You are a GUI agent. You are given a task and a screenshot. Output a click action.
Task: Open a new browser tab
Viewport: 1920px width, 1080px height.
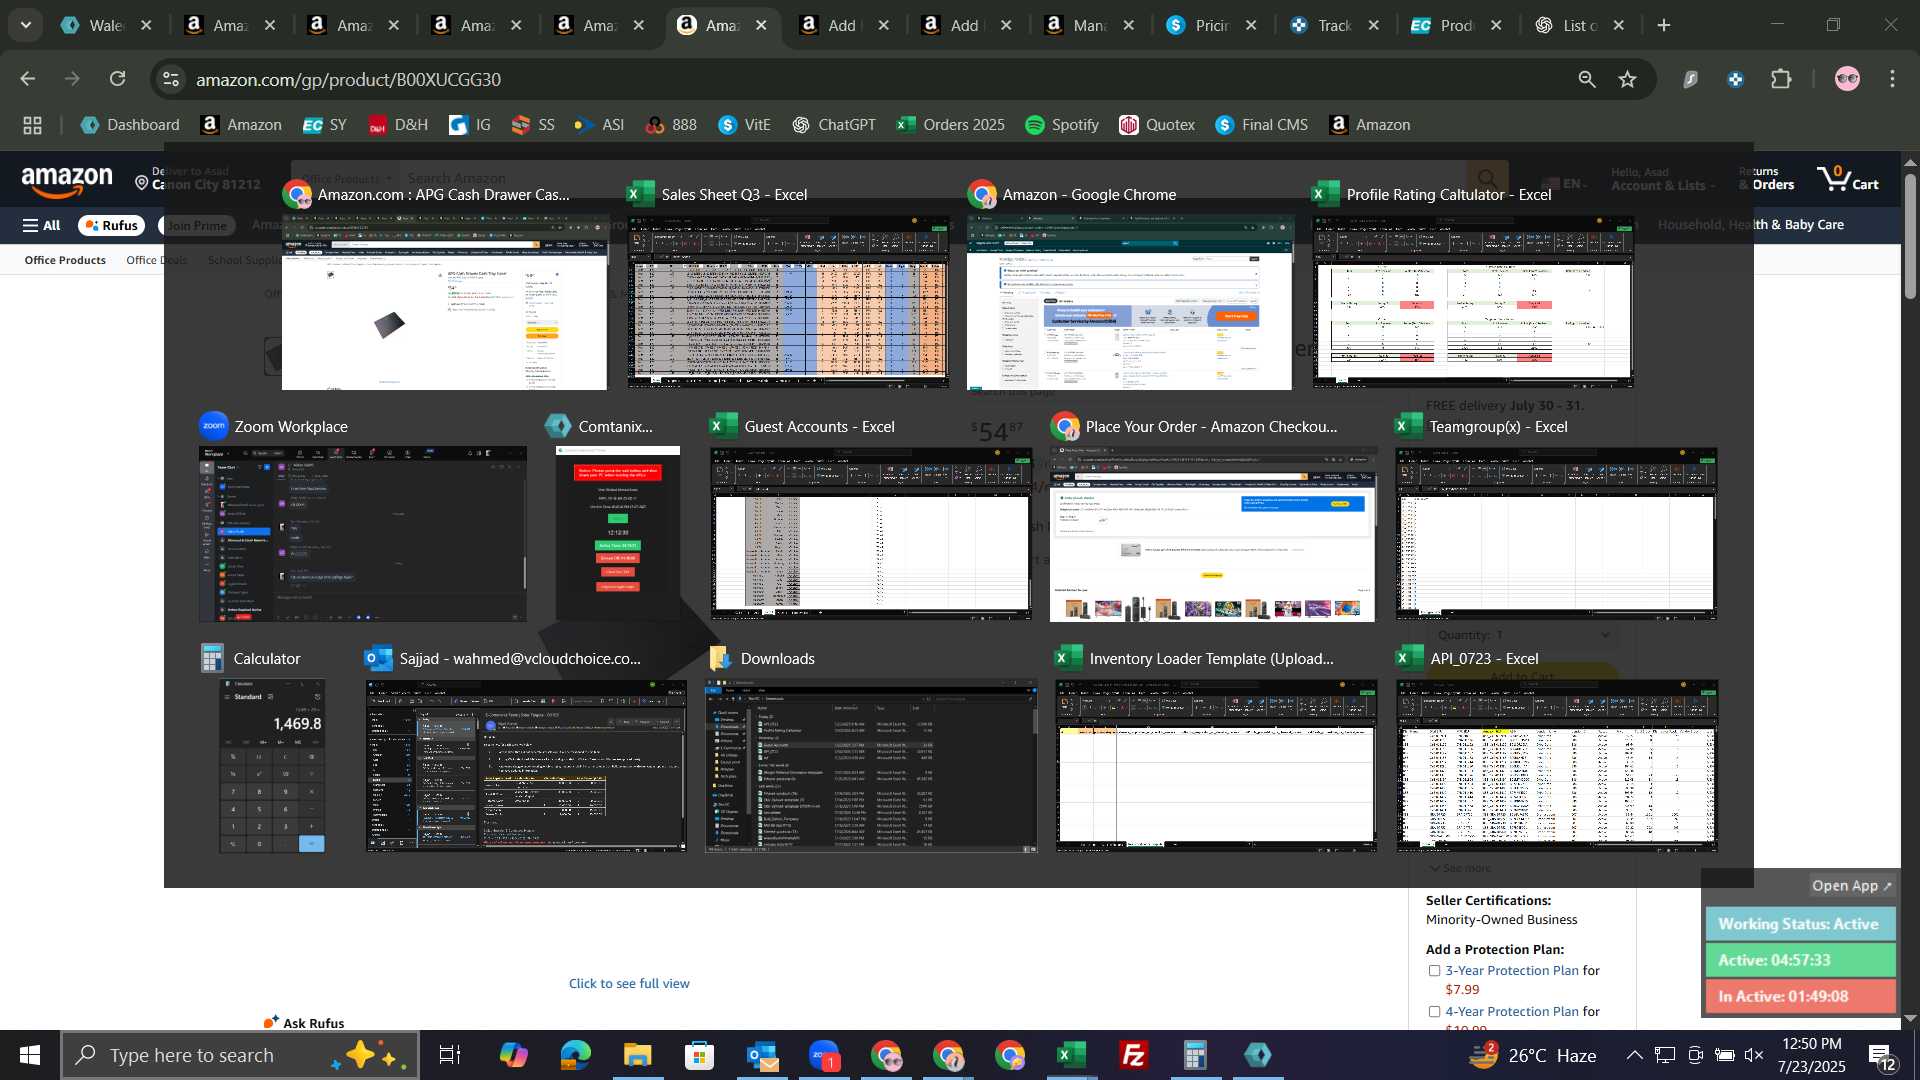pos(1664,25)
